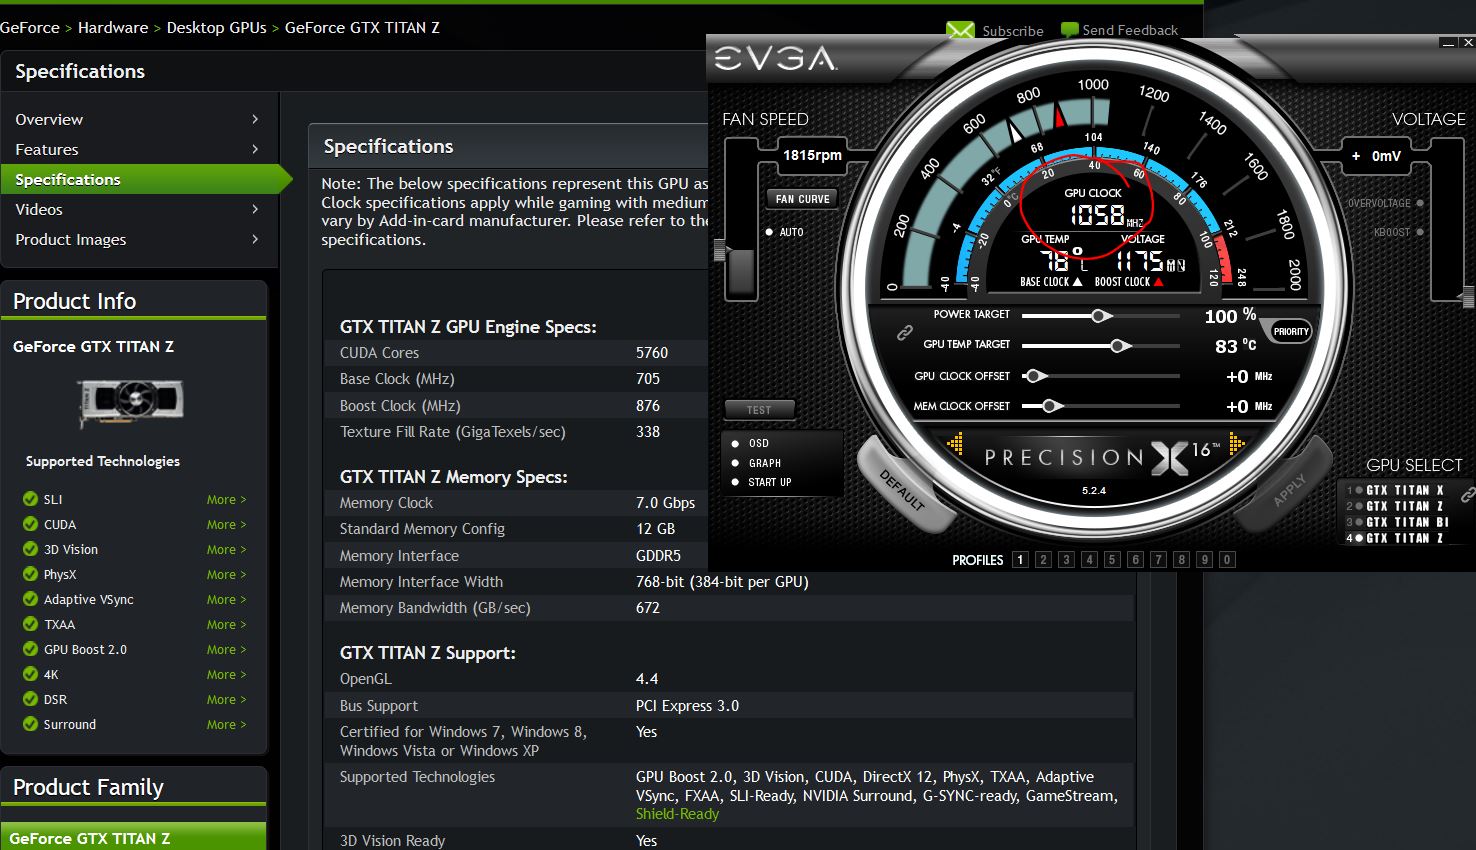Enable the OVERVOLTAGE indicator toggle
Viewport: 1476px width, 850px height.
click(x=1420, y=203)
